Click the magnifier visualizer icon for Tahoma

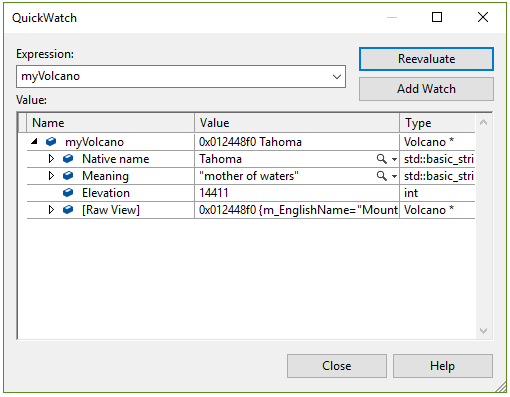[382, 159]
